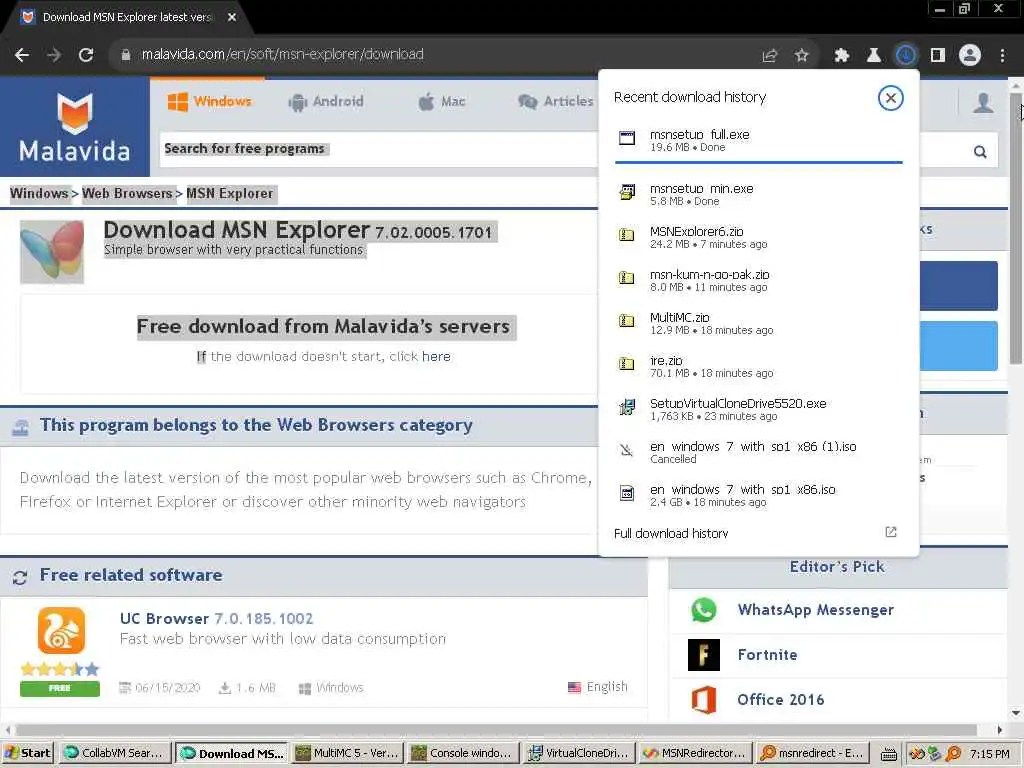
Task: Open Full download history link
Action: point(671,534)
